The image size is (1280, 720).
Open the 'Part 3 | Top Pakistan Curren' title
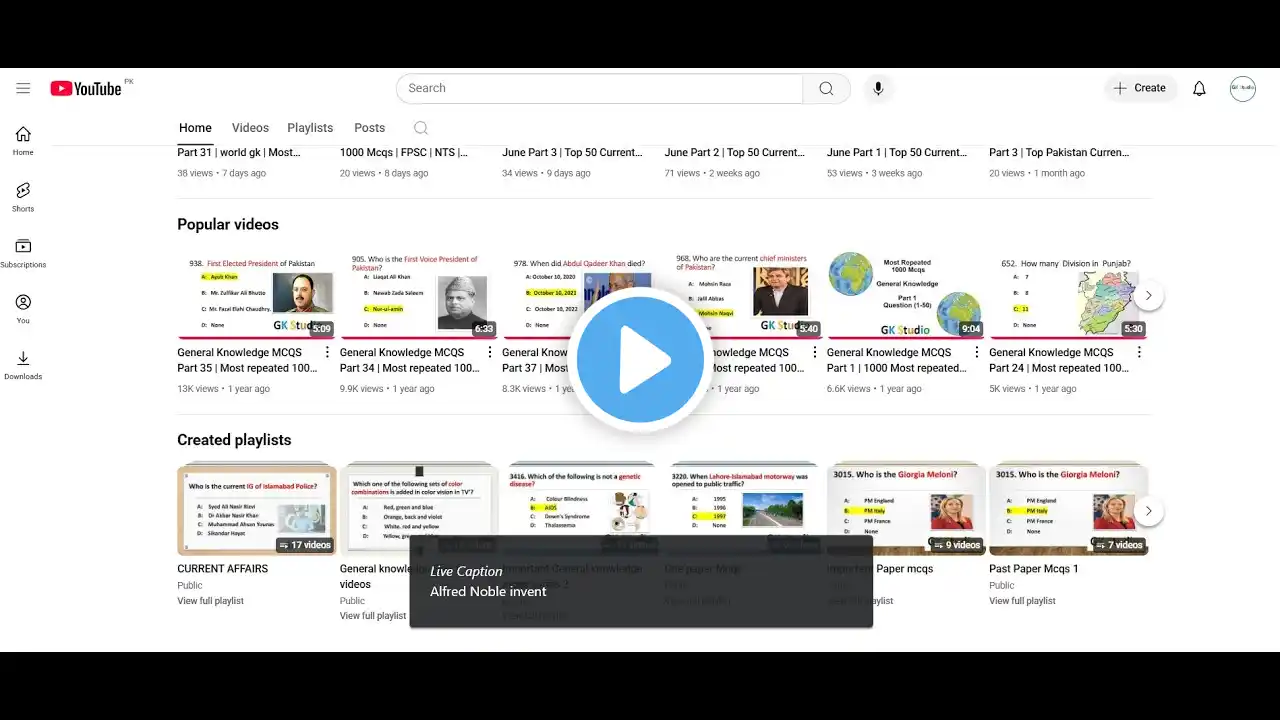point(1059,153)
